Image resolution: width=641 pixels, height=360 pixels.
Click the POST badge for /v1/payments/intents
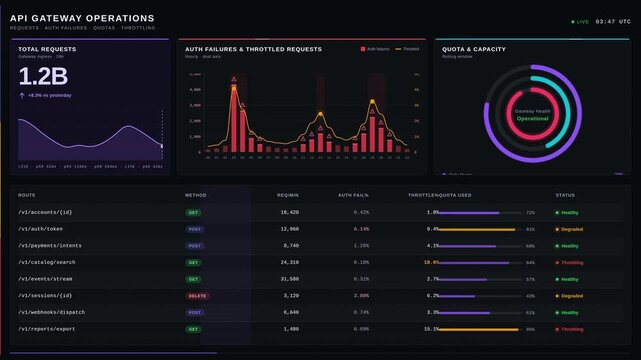pos(195,246)
